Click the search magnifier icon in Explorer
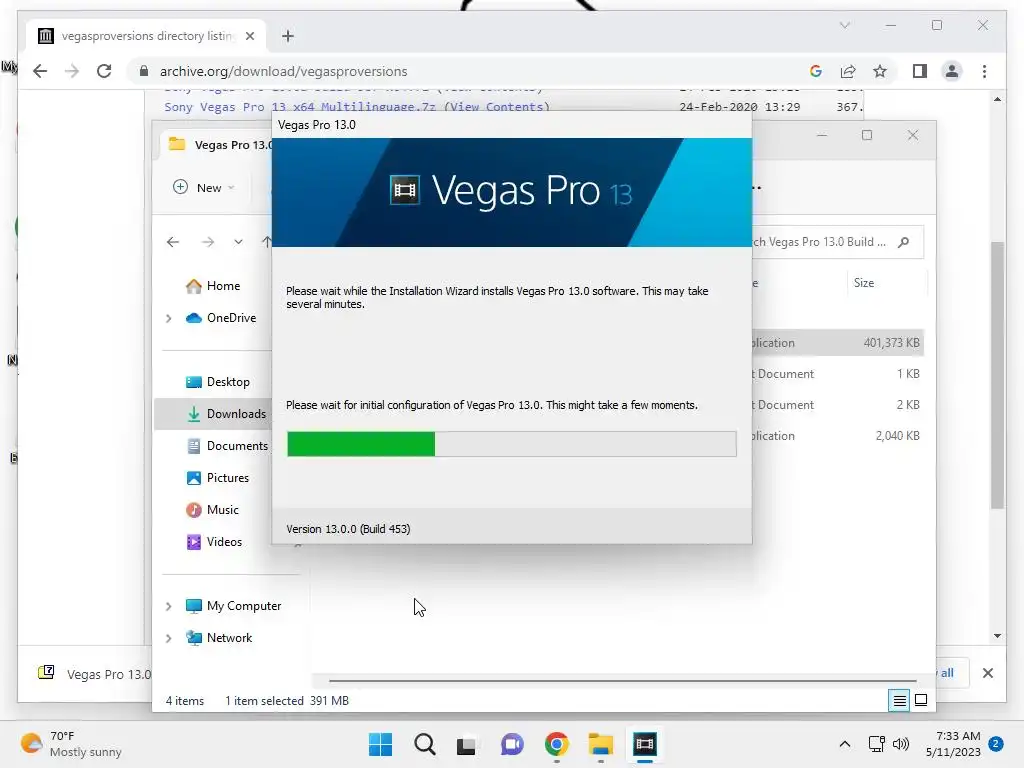1024x768 pixels. pos(904,242)
